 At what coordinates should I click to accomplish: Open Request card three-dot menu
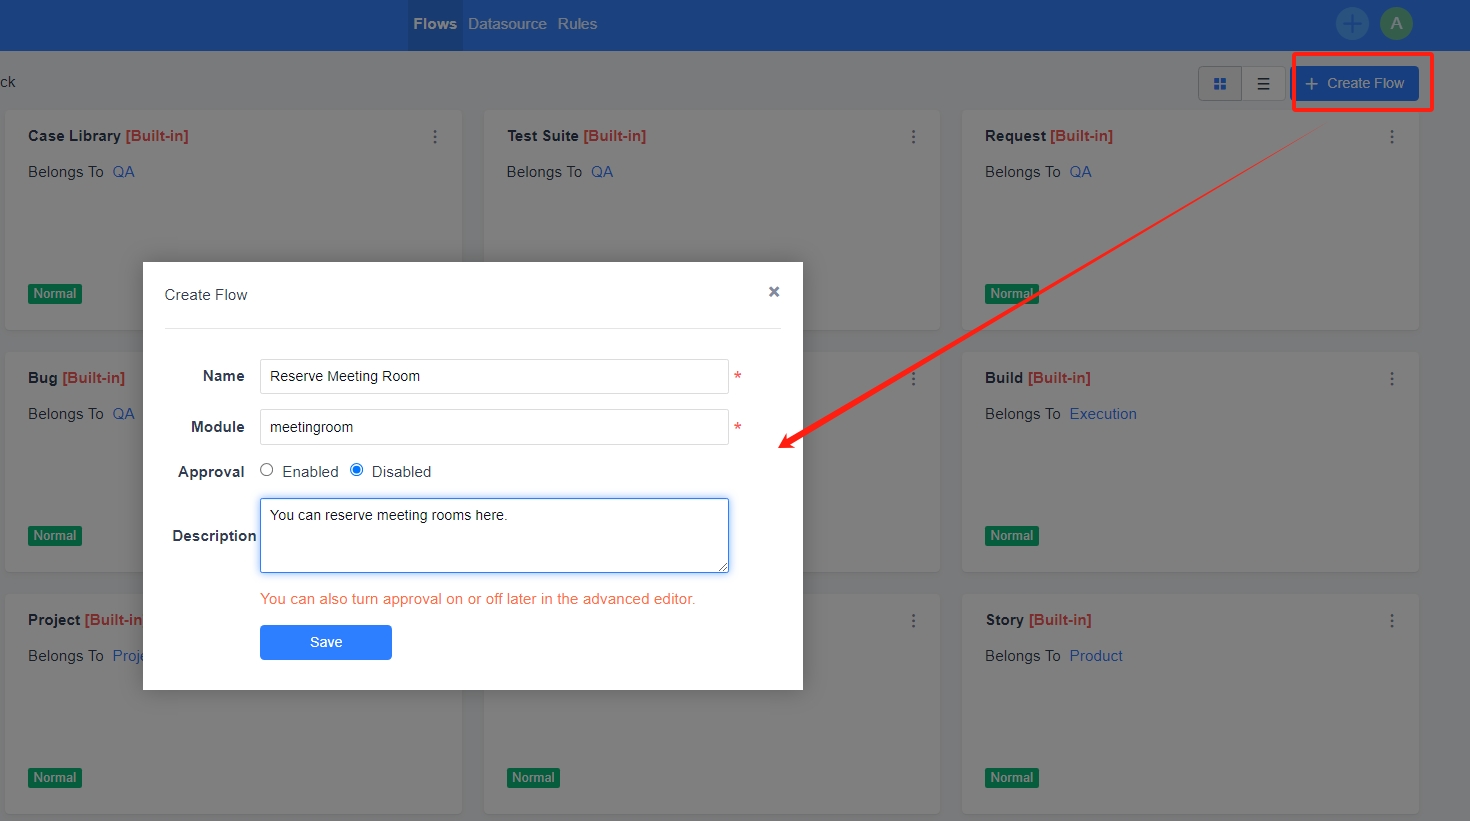(1391, 137)
